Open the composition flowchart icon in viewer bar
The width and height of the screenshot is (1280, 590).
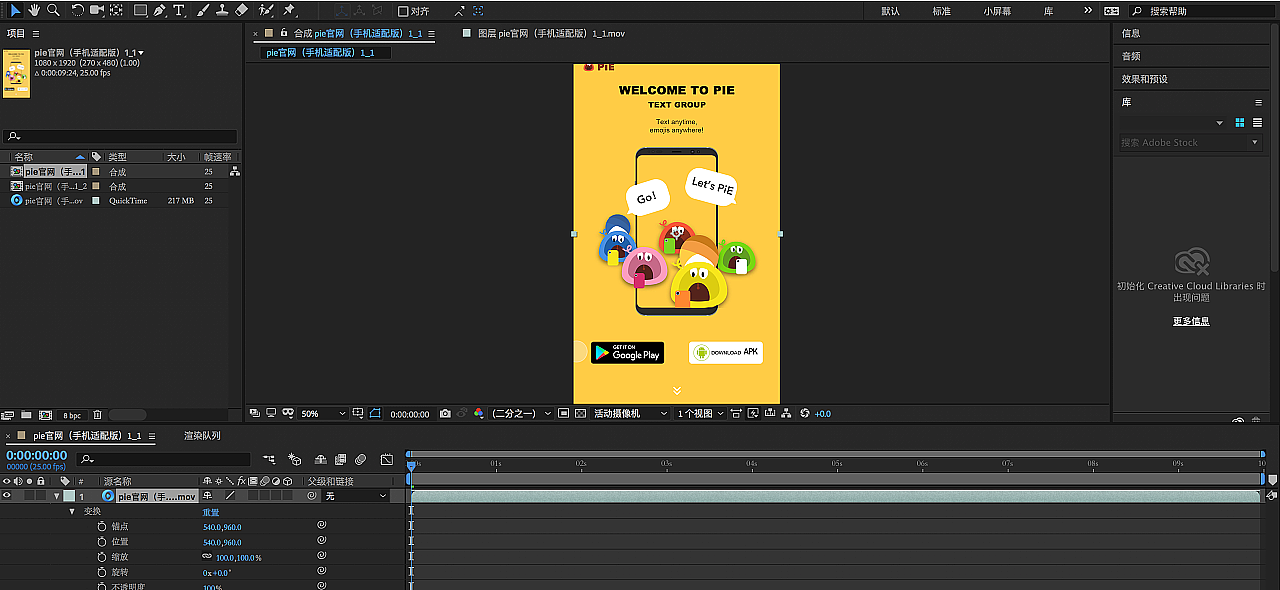(786, 413)
